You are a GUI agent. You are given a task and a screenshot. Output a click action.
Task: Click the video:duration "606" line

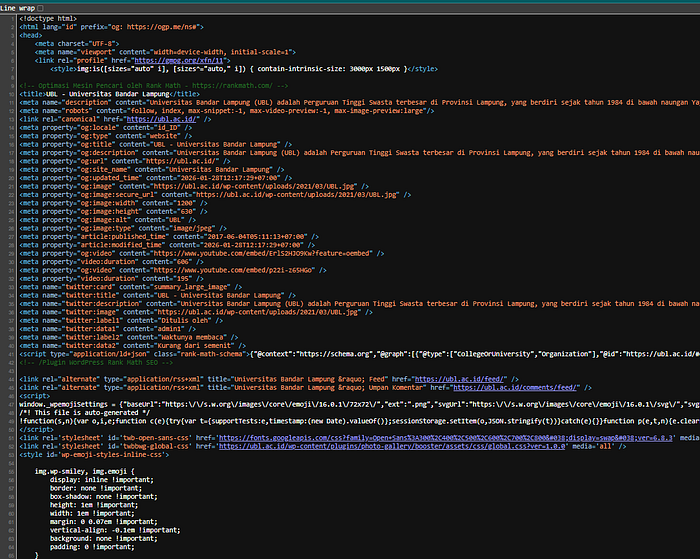tap(111, 262)
